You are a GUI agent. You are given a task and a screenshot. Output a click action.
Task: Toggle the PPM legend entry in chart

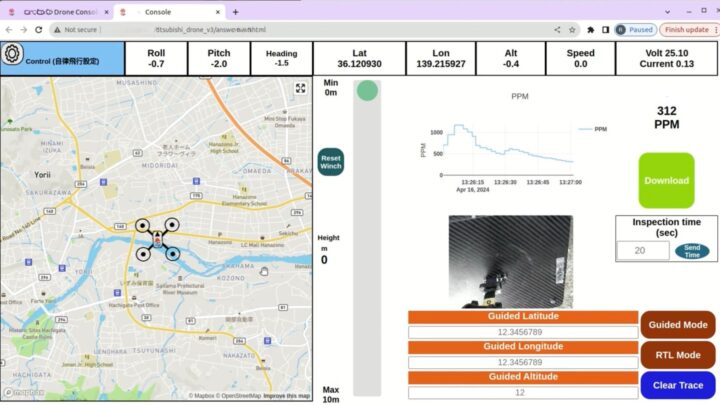click(593, 129)
